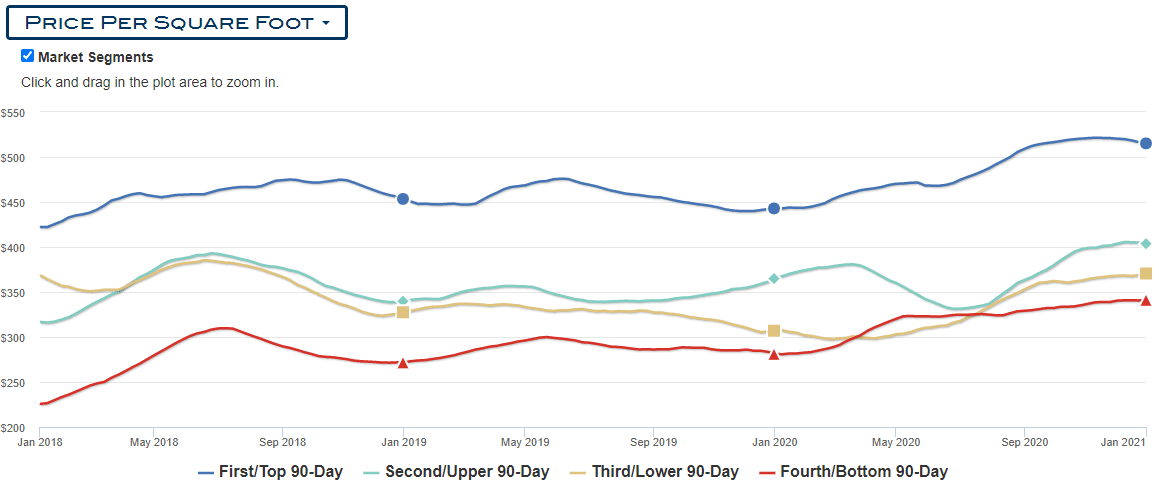Click tan square marker at Jan 2019
Image resolution: width=1159 pixels, height=493 pixels.
[x=403, y=312]
